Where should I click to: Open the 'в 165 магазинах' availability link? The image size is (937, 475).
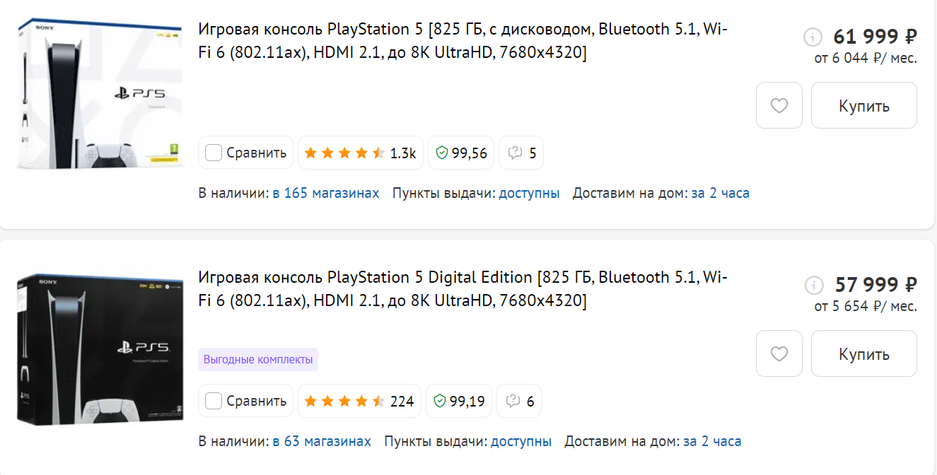(325, 193)
